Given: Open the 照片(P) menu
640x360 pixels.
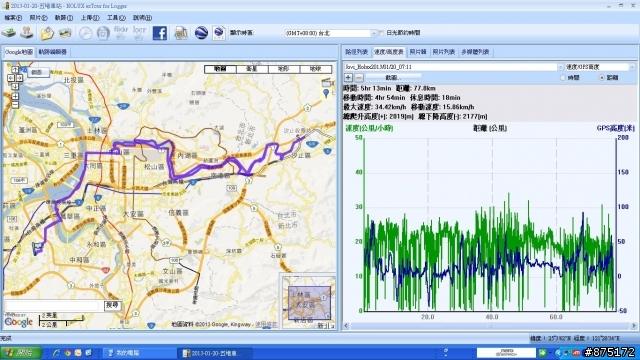Looking at the screenshot, I should point(38,18).
